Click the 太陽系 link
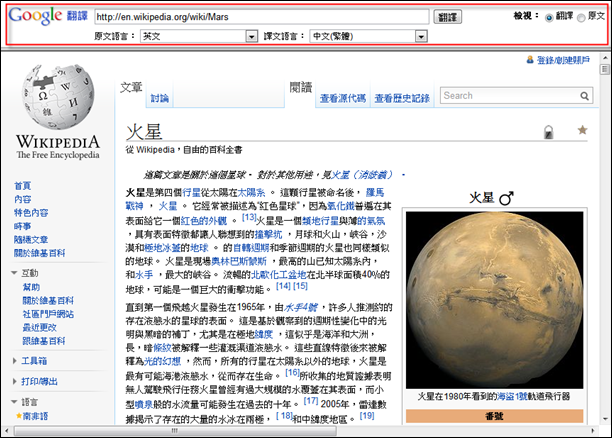Viewport: 612px width, 438px height. tap(251, 192)
